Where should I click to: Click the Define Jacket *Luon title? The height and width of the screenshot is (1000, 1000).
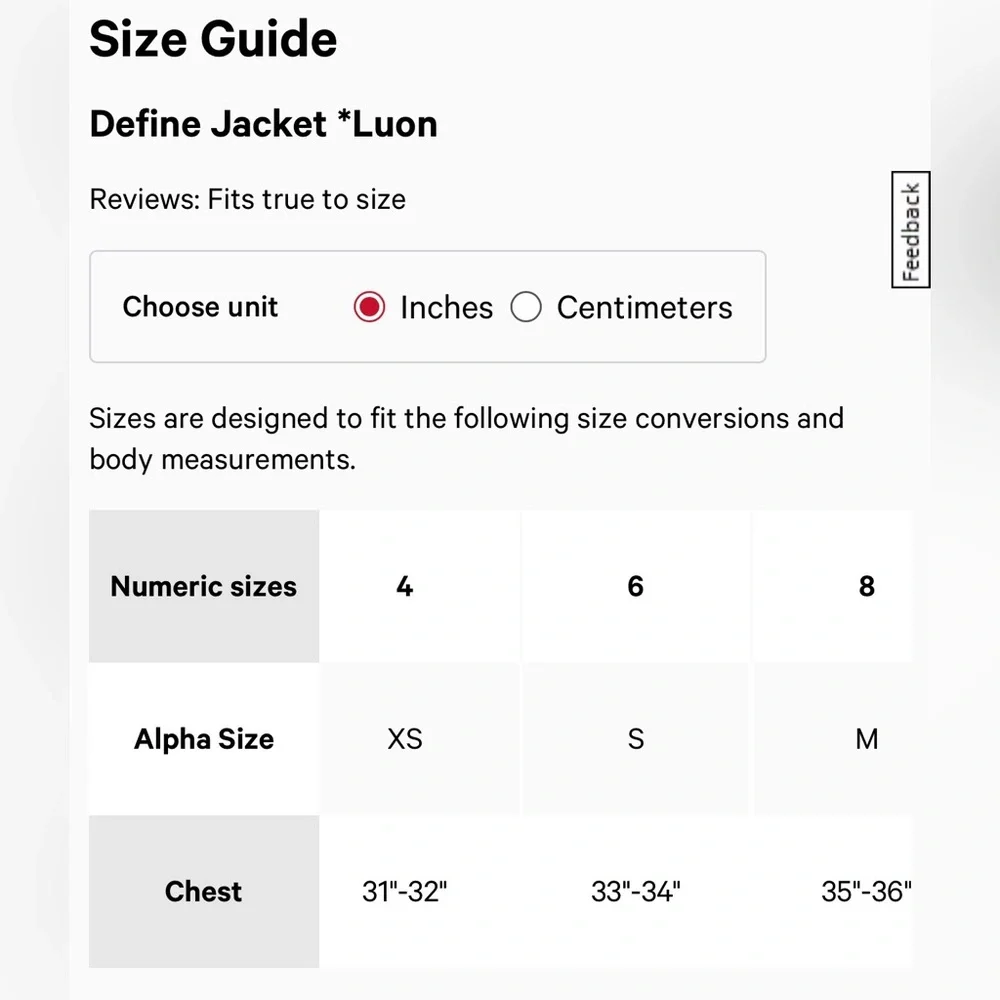(263, 123)
